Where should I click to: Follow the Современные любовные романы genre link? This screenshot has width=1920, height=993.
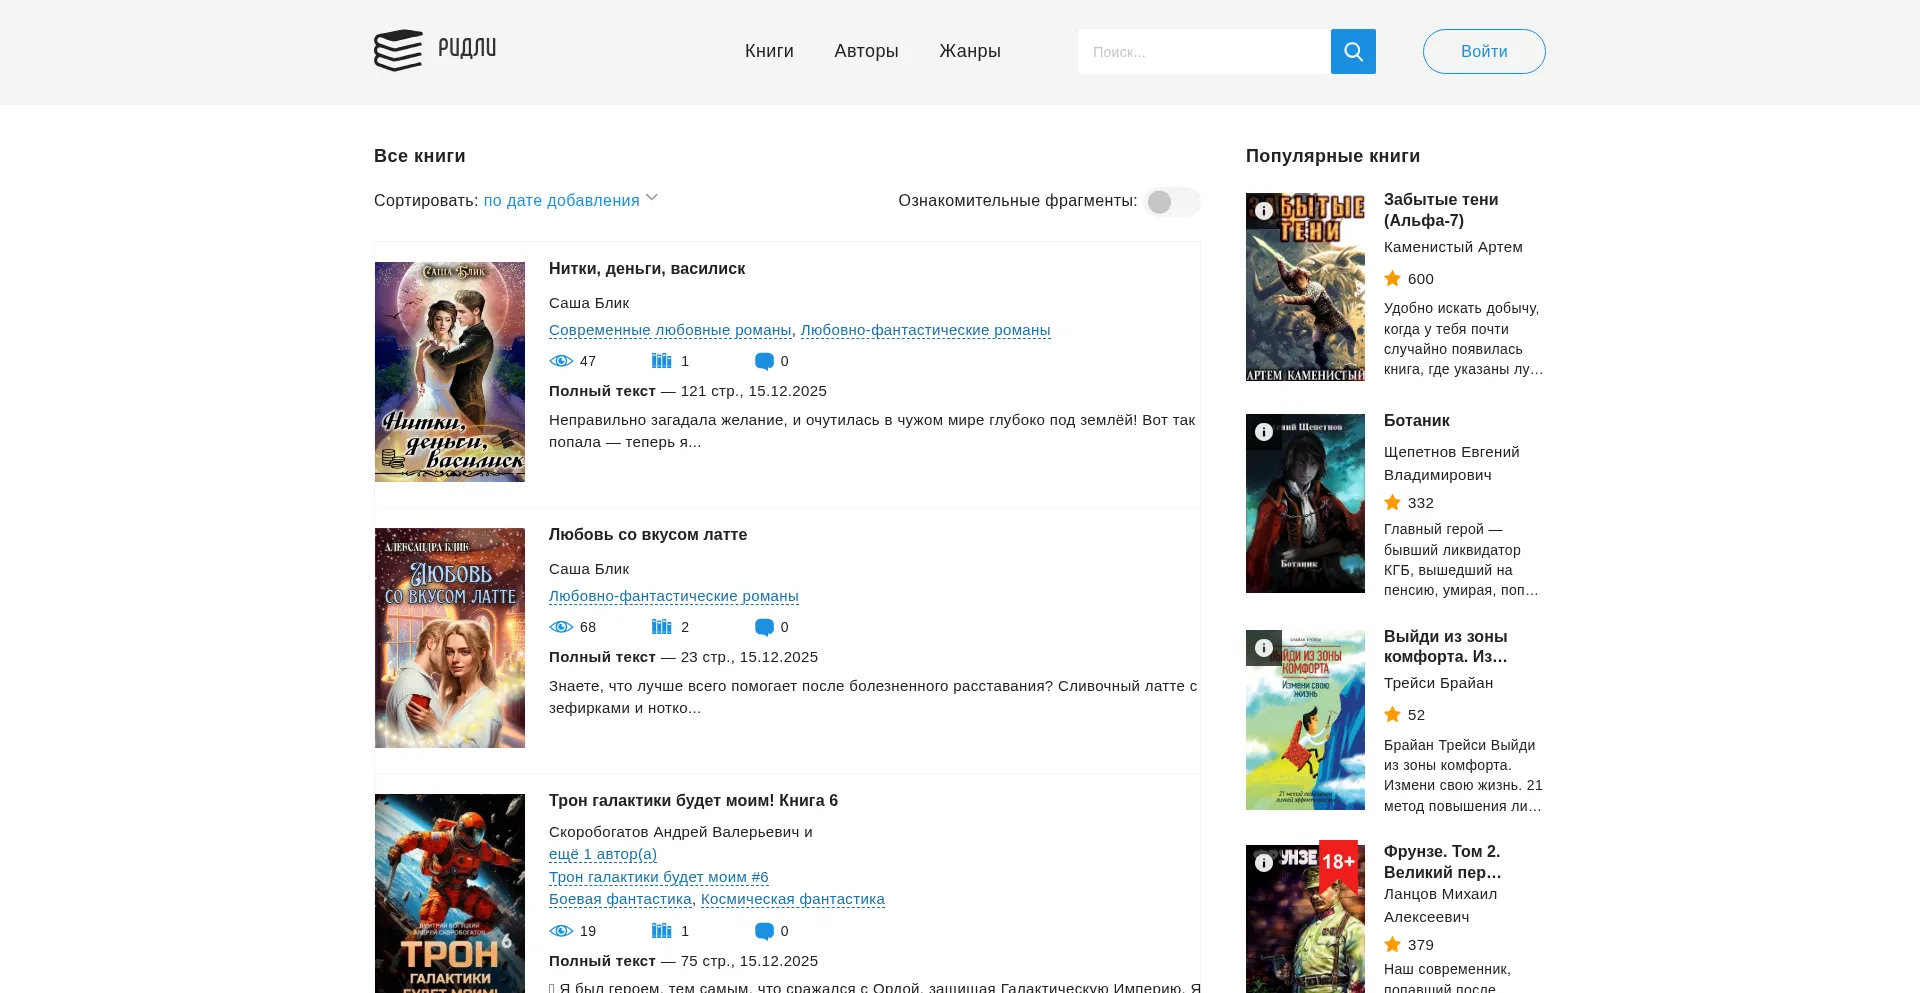(669, 330)
